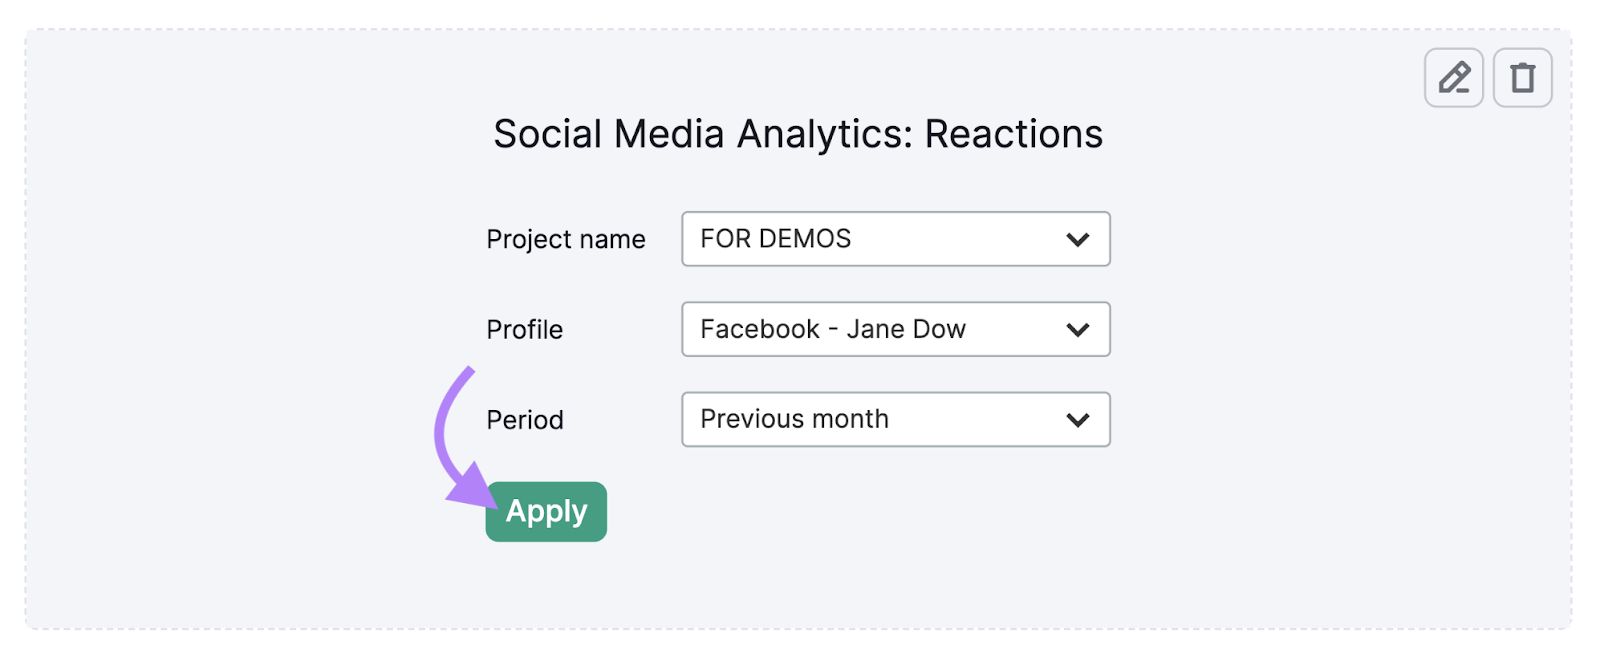Viewport: 1600px width, 660px height.
Task: Select the Facebook - Jane Dow profile value
Action: click(833, 329)
